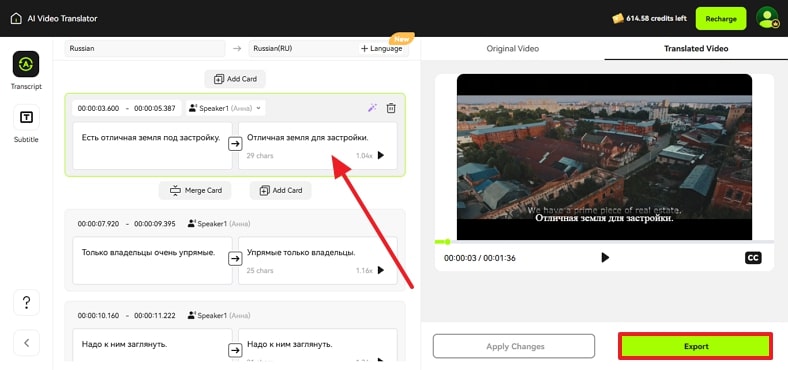This screenshot has height=370, width=788.
Task: Delete the first card with trash icon
Action: click(x=391, y=108)
